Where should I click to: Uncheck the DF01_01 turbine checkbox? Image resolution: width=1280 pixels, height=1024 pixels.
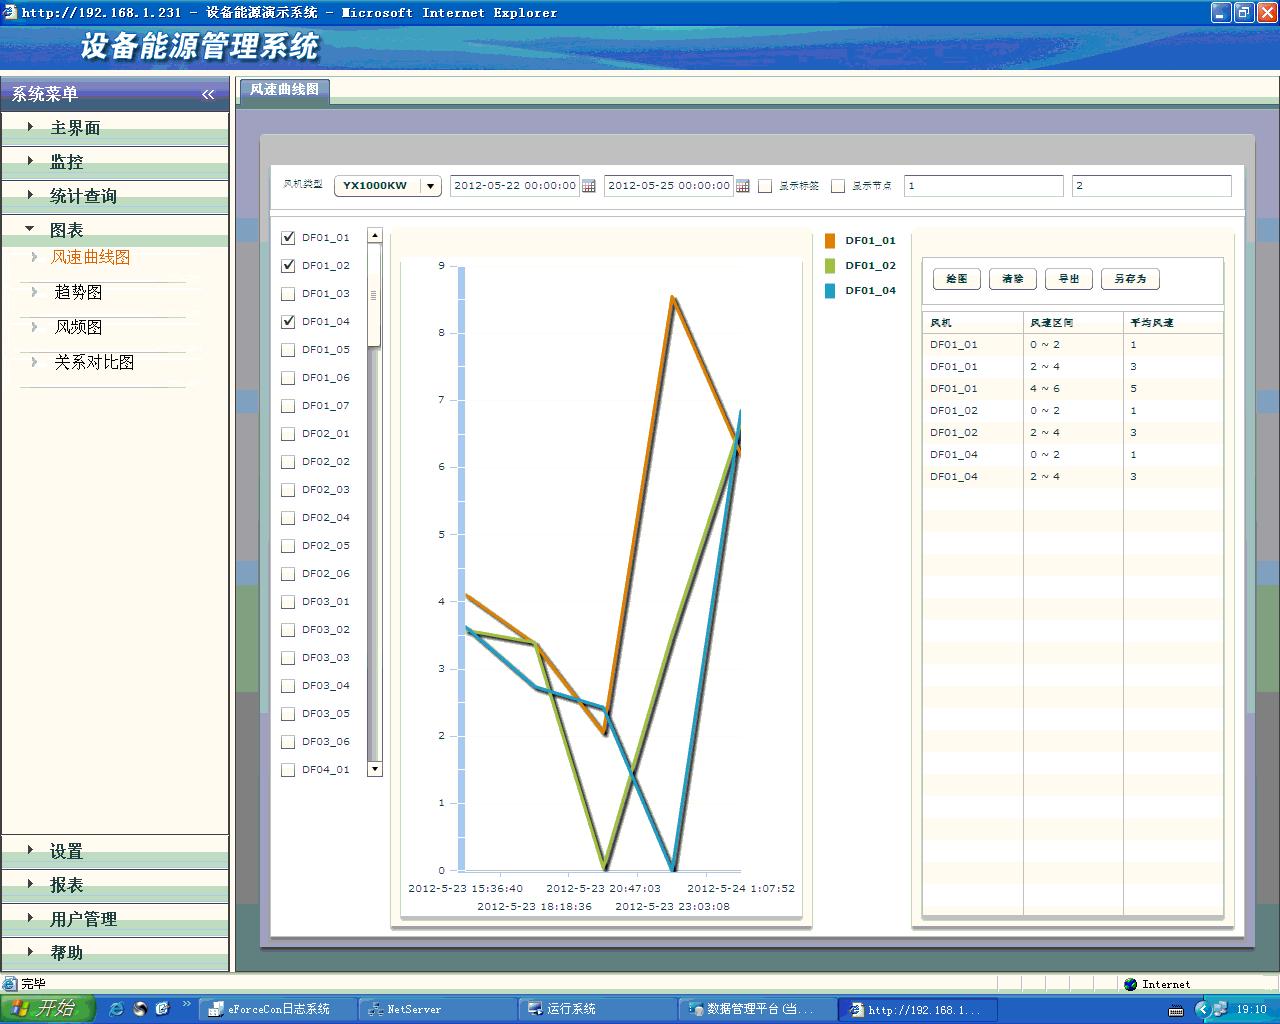288,238
